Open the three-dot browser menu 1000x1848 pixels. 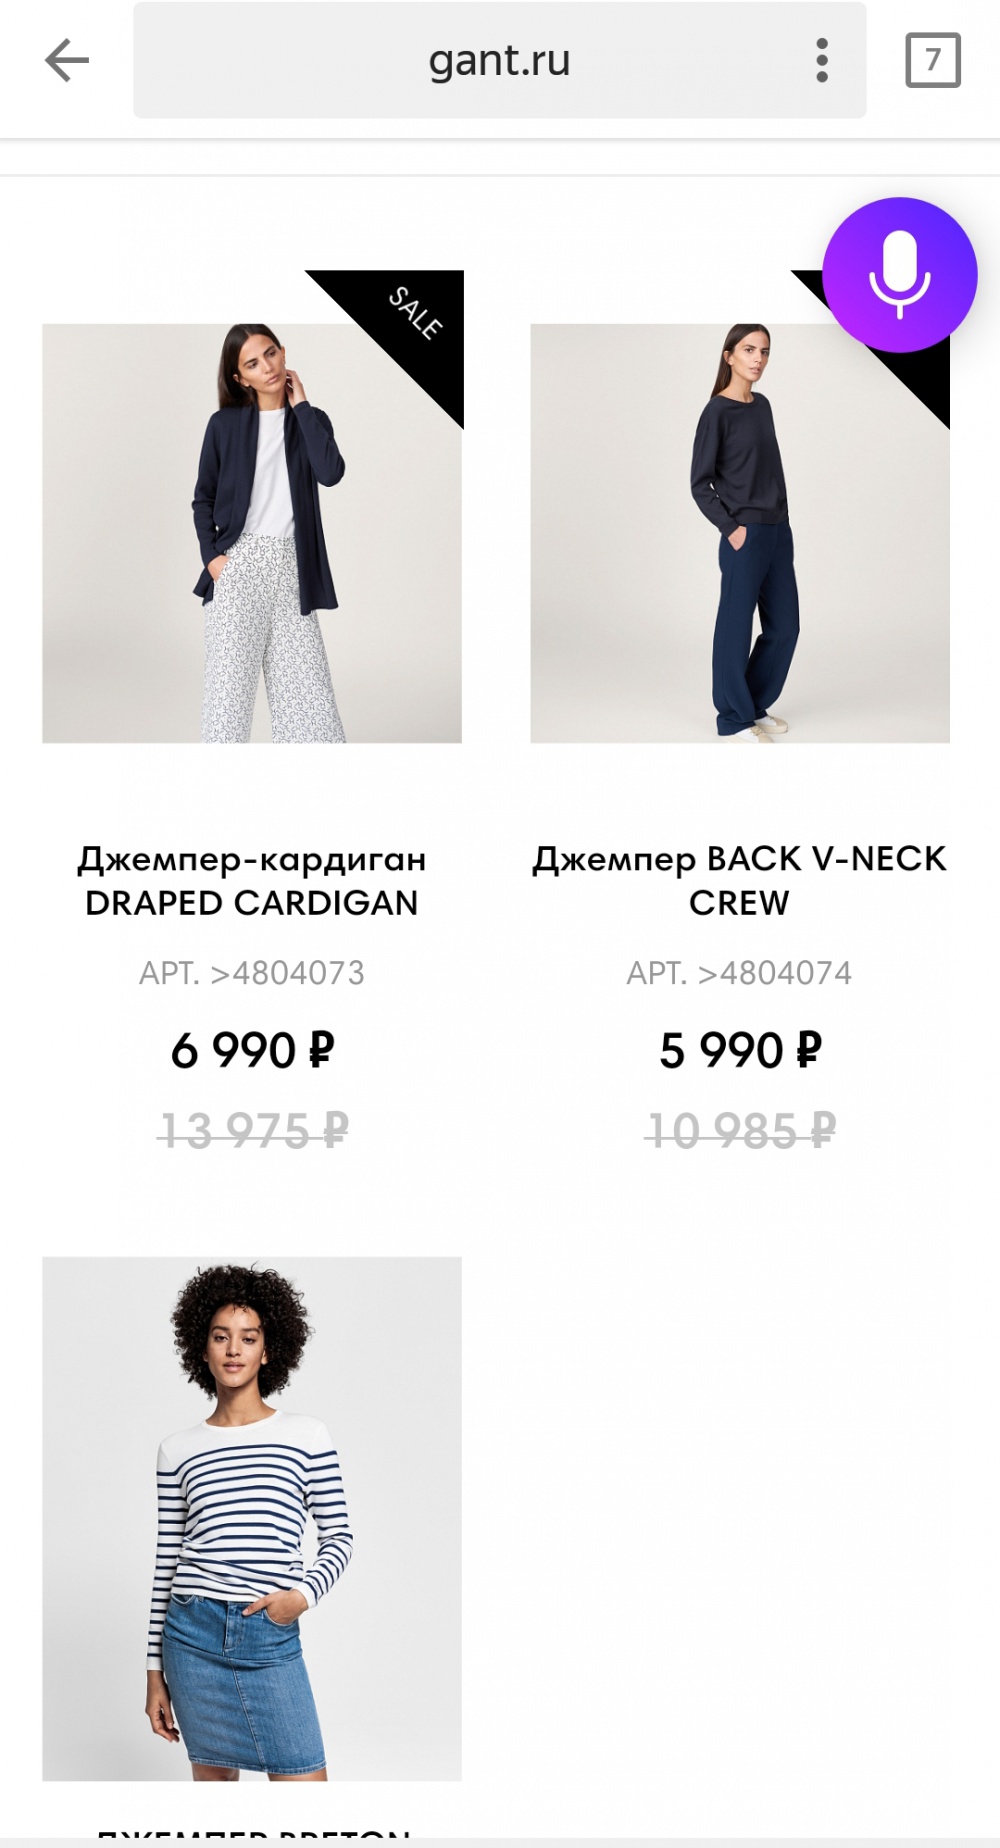click(822, 61)
